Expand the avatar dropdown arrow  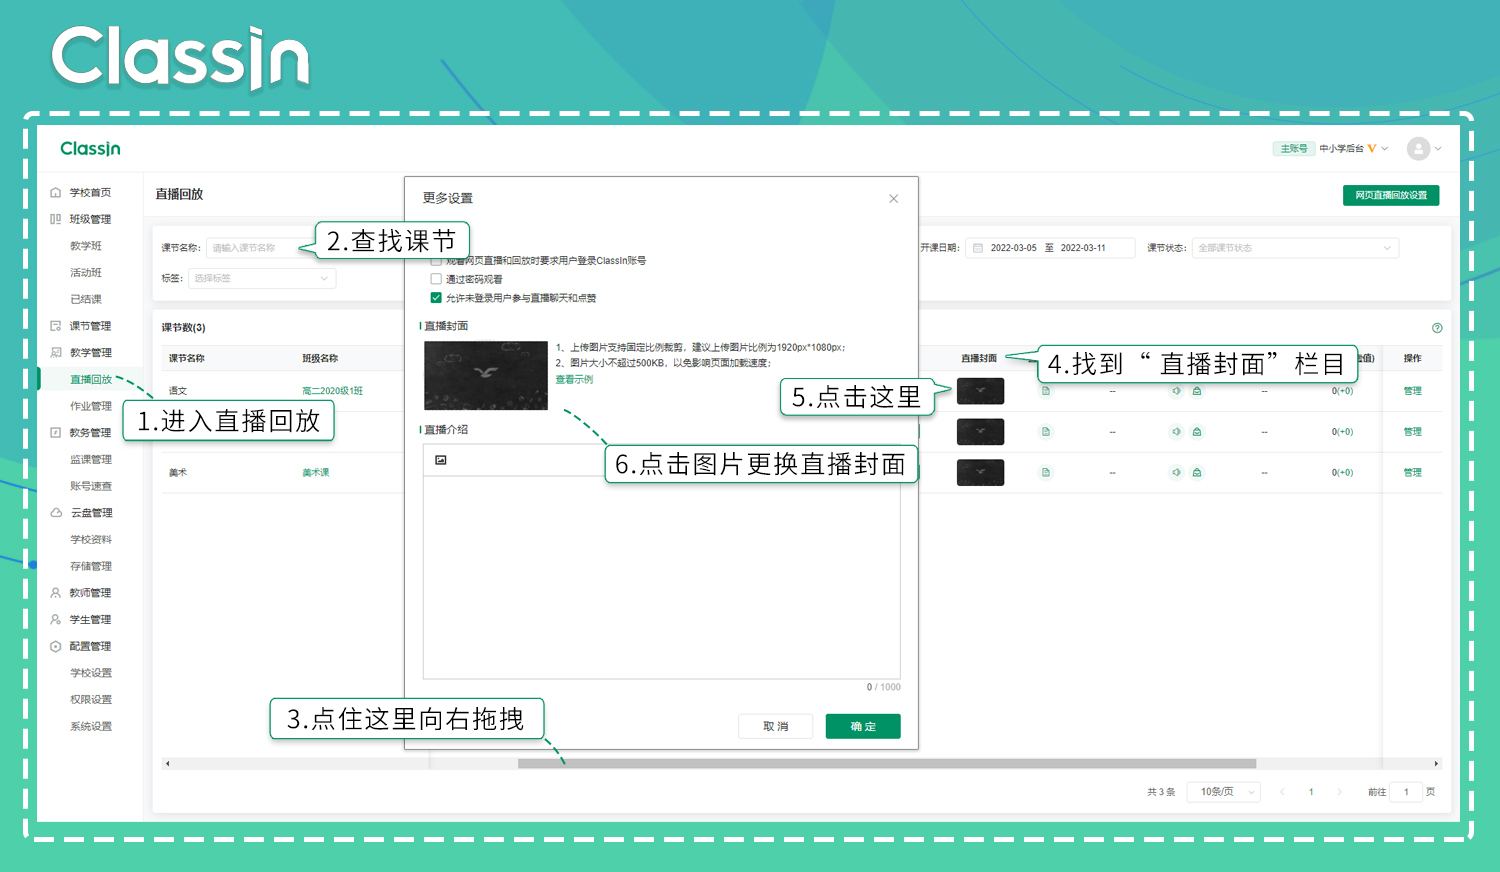(1438, 149)
